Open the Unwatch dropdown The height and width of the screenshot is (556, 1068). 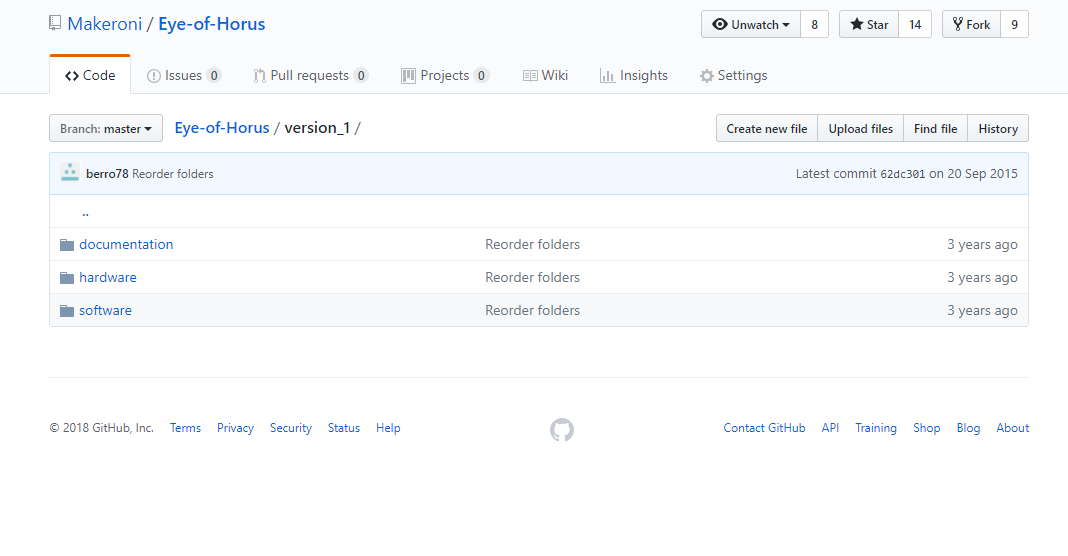click(751, 25)
